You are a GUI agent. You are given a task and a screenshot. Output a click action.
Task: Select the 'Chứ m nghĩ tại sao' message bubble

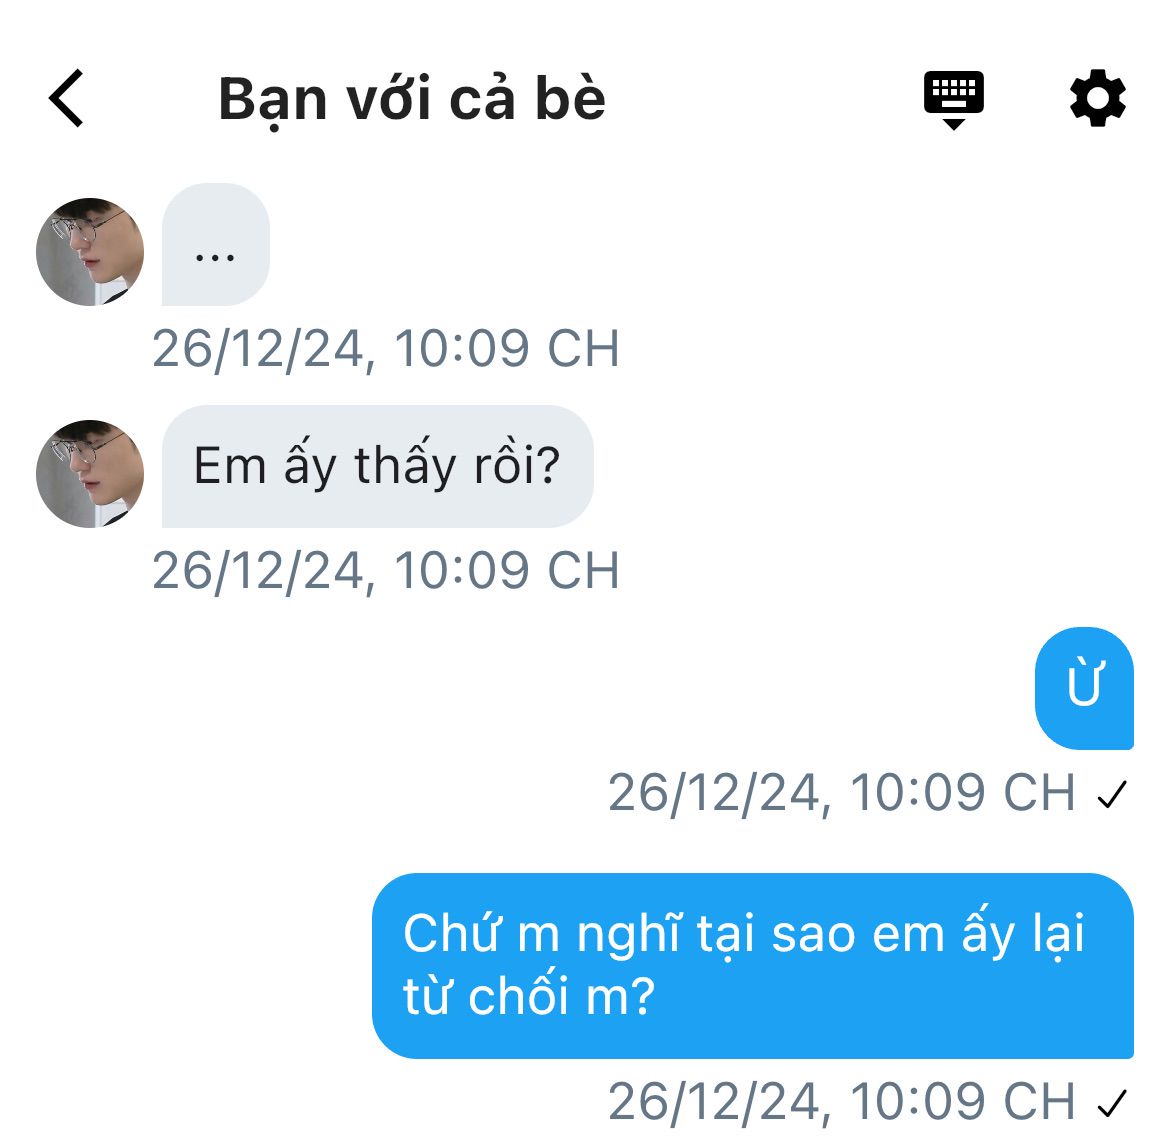click(x=753, y=966)
